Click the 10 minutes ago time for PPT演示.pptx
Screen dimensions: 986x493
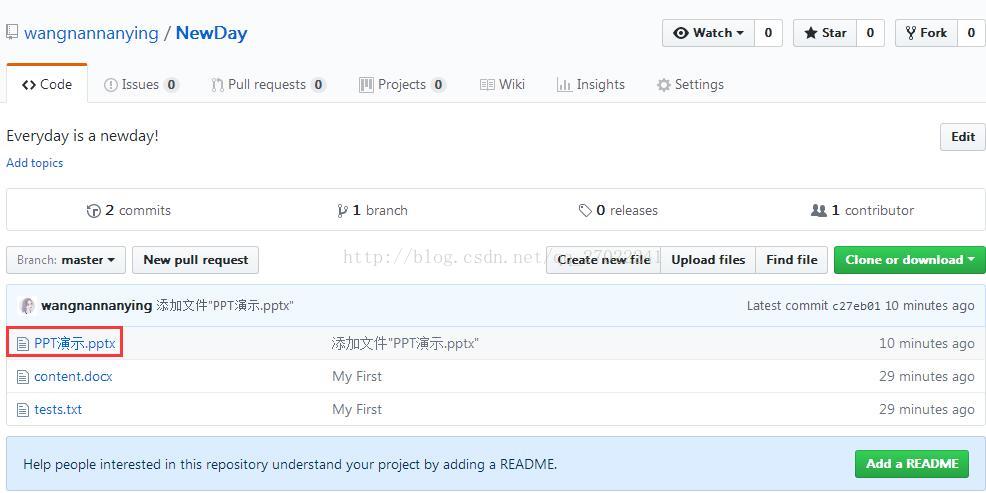click(x=927, y=344)
